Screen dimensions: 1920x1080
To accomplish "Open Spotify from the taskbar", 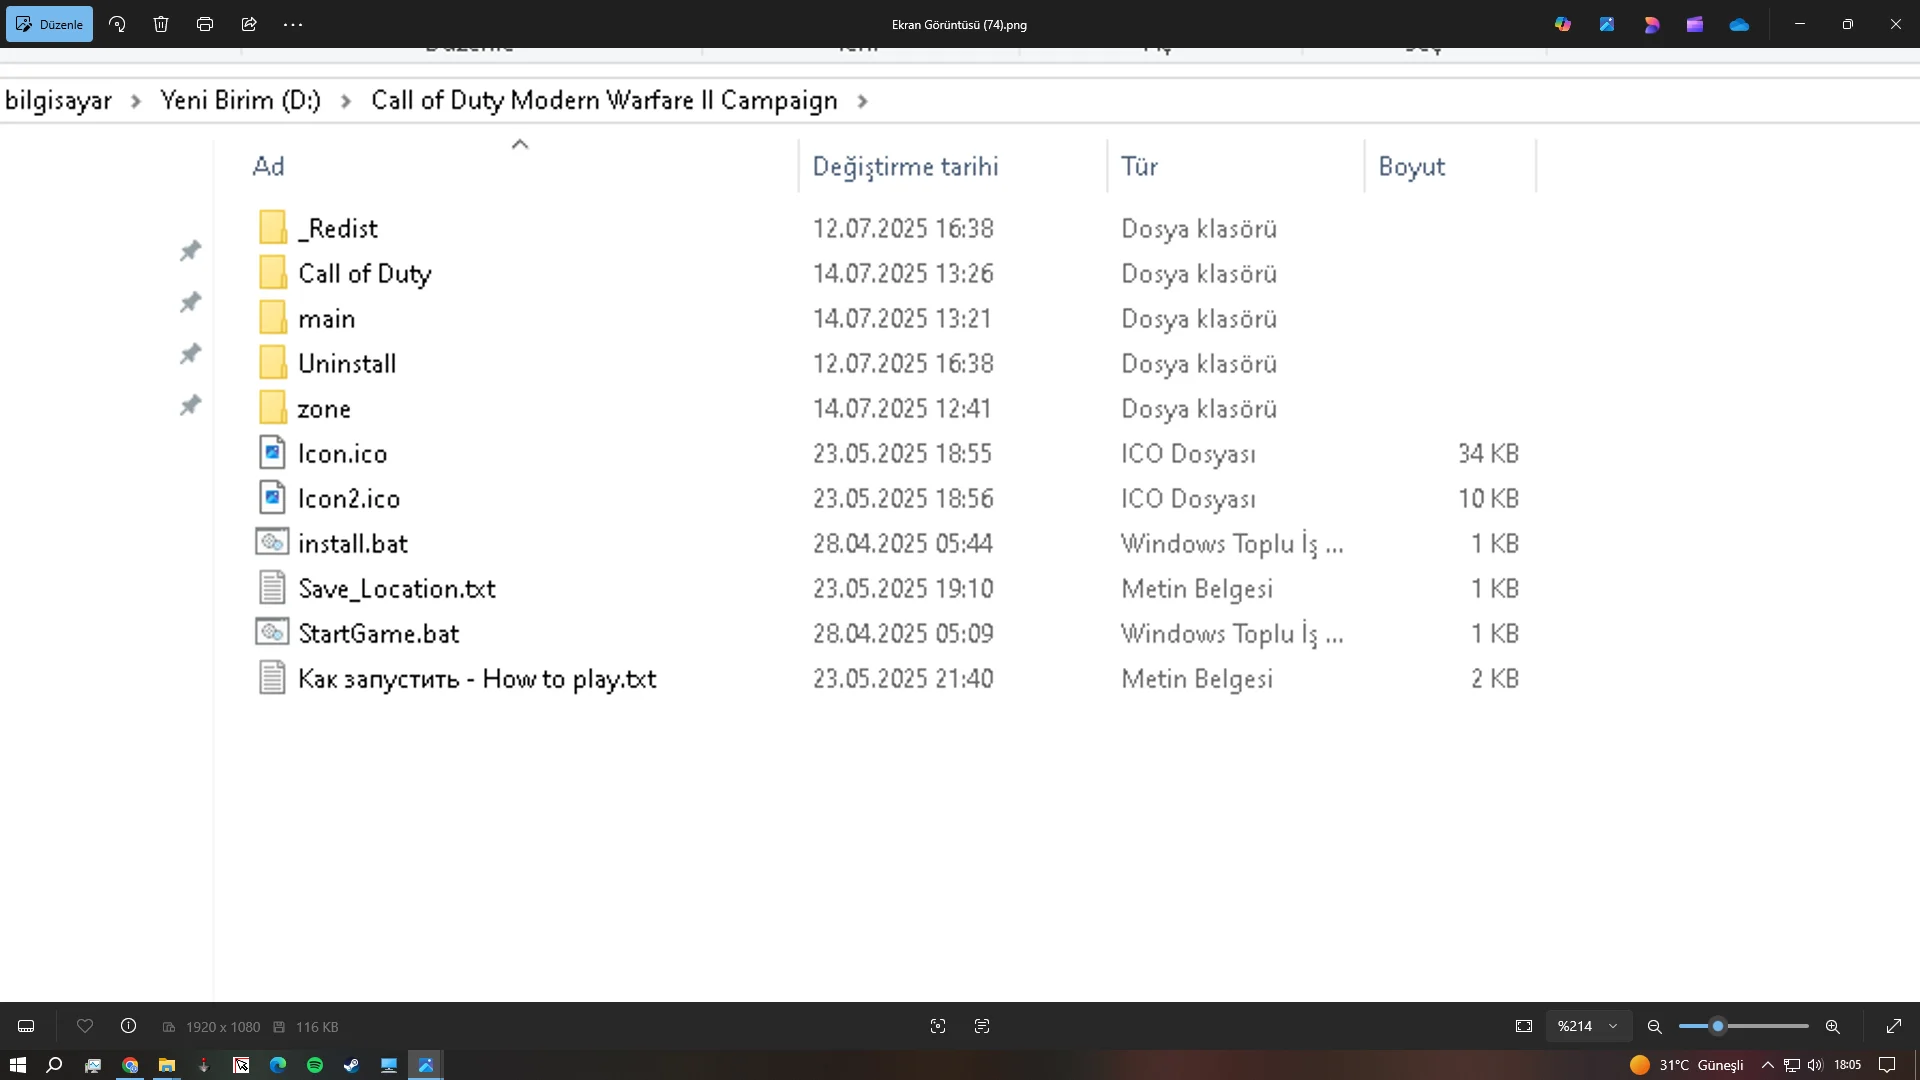I will coord(315,1065).
